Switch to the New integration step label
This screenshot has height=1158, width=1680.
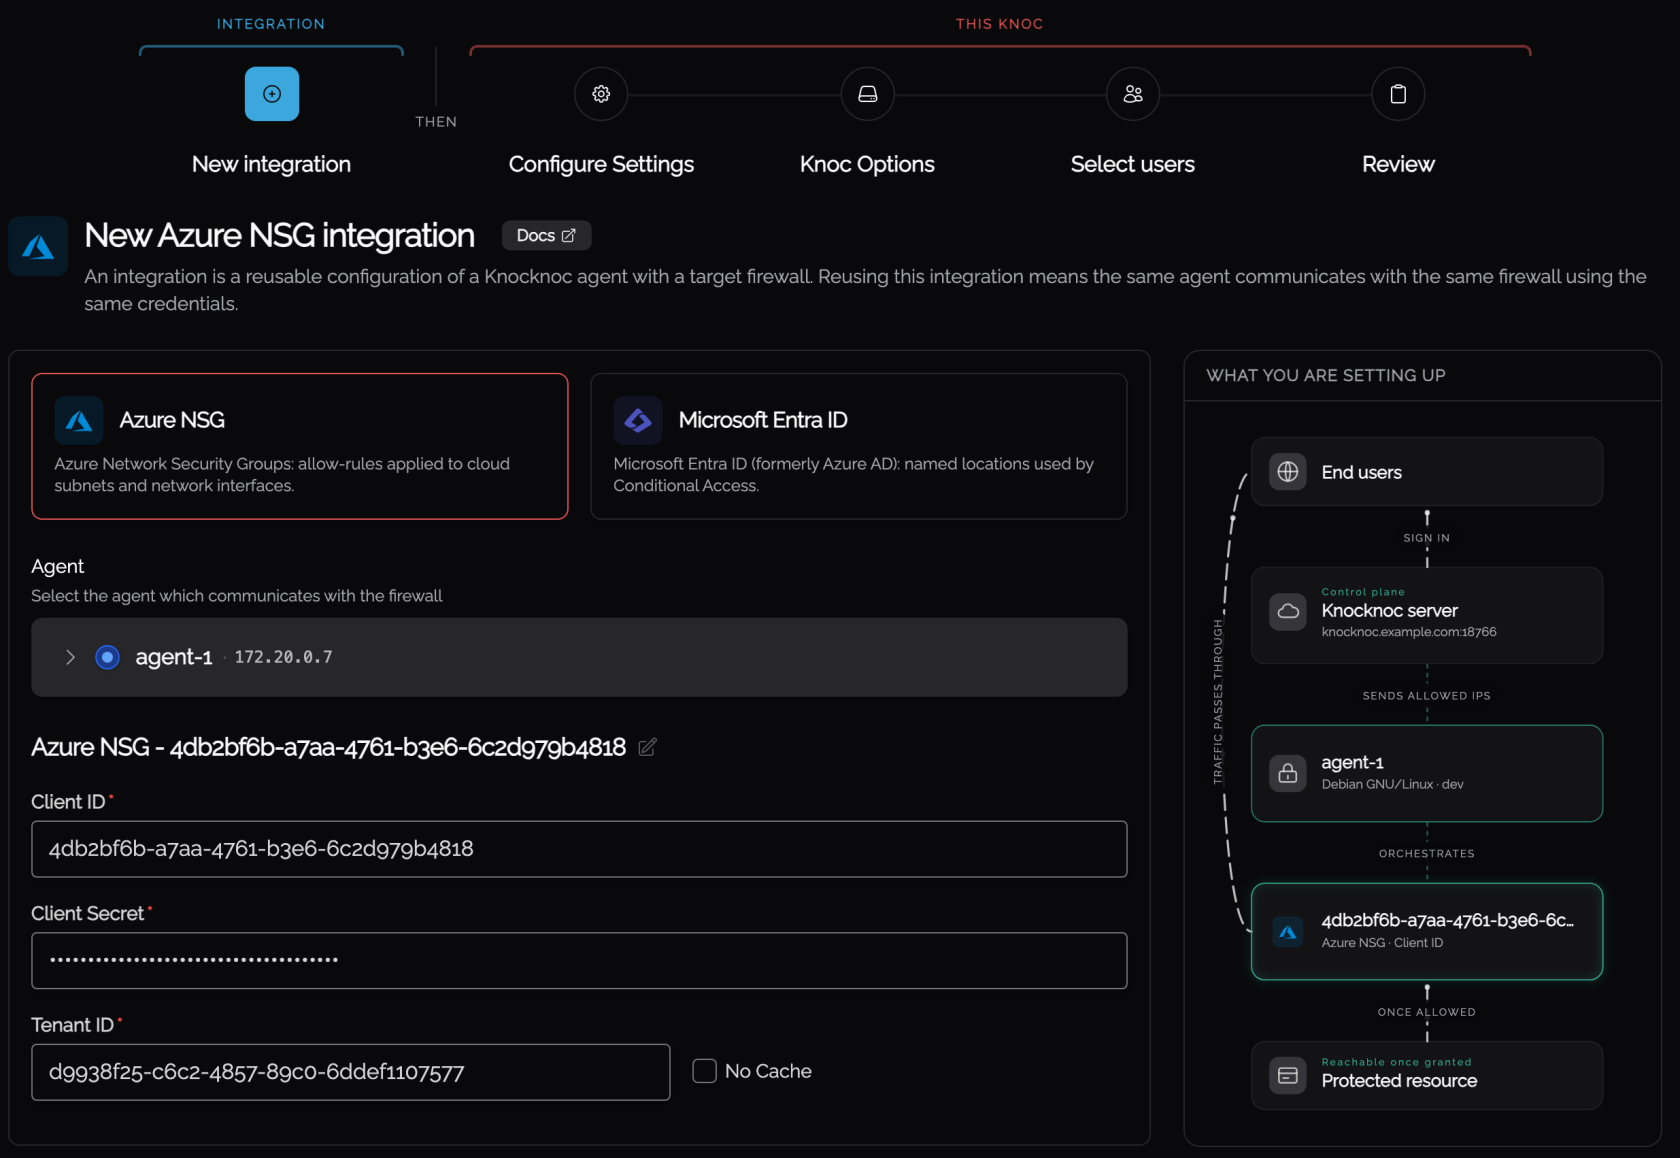[271, 164]
